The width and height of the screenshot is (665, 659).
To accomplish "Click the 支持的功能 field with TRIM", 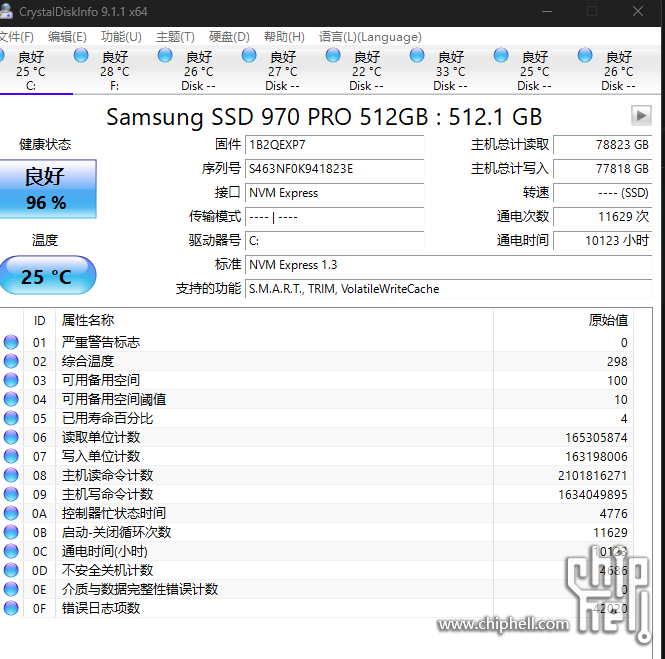I will coord(449,289).
